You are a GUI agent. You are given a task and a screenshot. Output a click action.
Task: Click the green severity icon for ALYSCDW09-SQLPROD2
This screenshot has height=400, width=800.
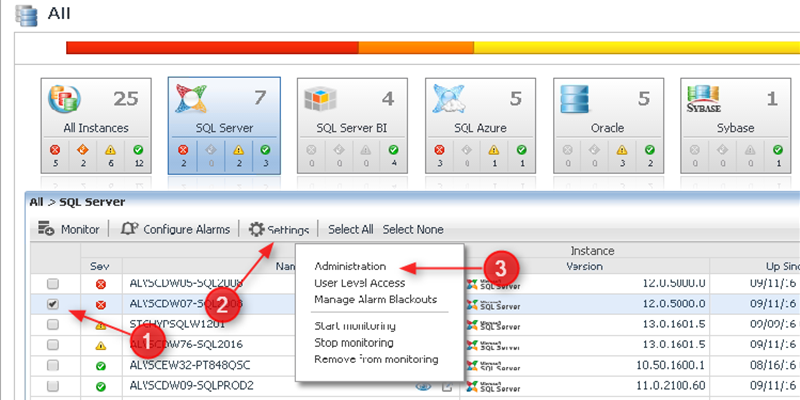tap(101, 386)
